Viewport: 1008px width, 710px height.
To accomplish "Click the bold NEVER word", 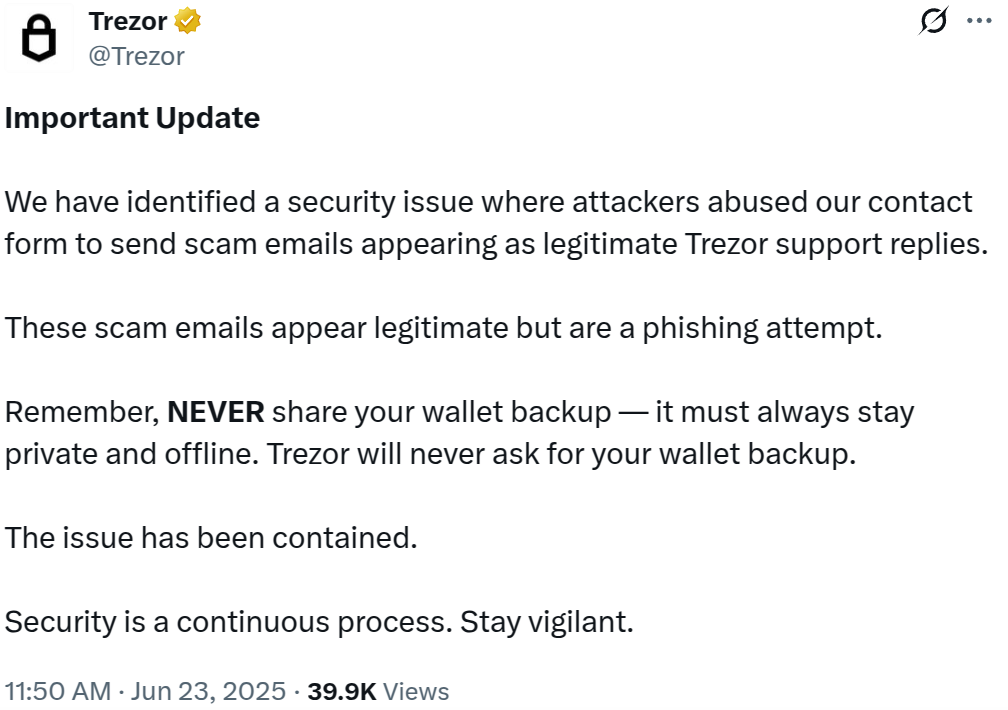I will pos(215,412).
